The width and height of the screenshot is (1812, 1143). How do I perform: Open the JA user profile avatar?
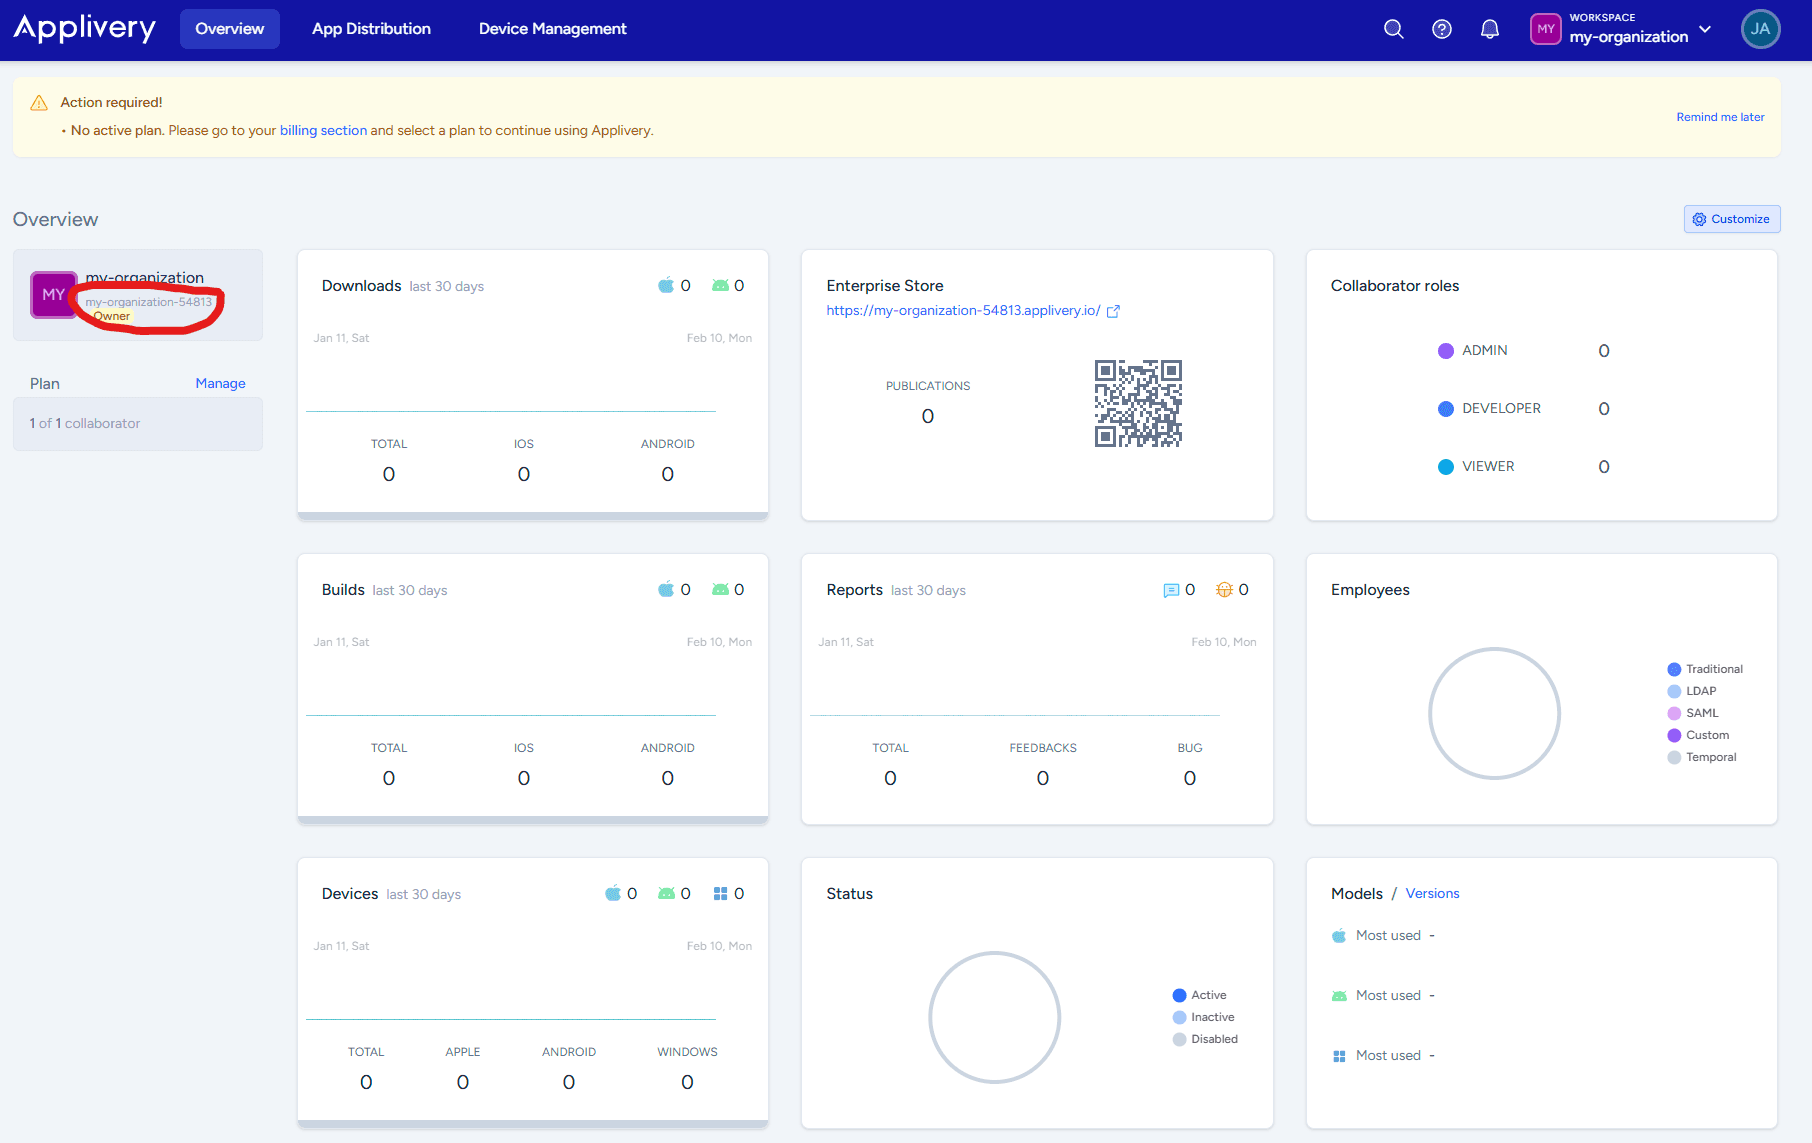1761,29
